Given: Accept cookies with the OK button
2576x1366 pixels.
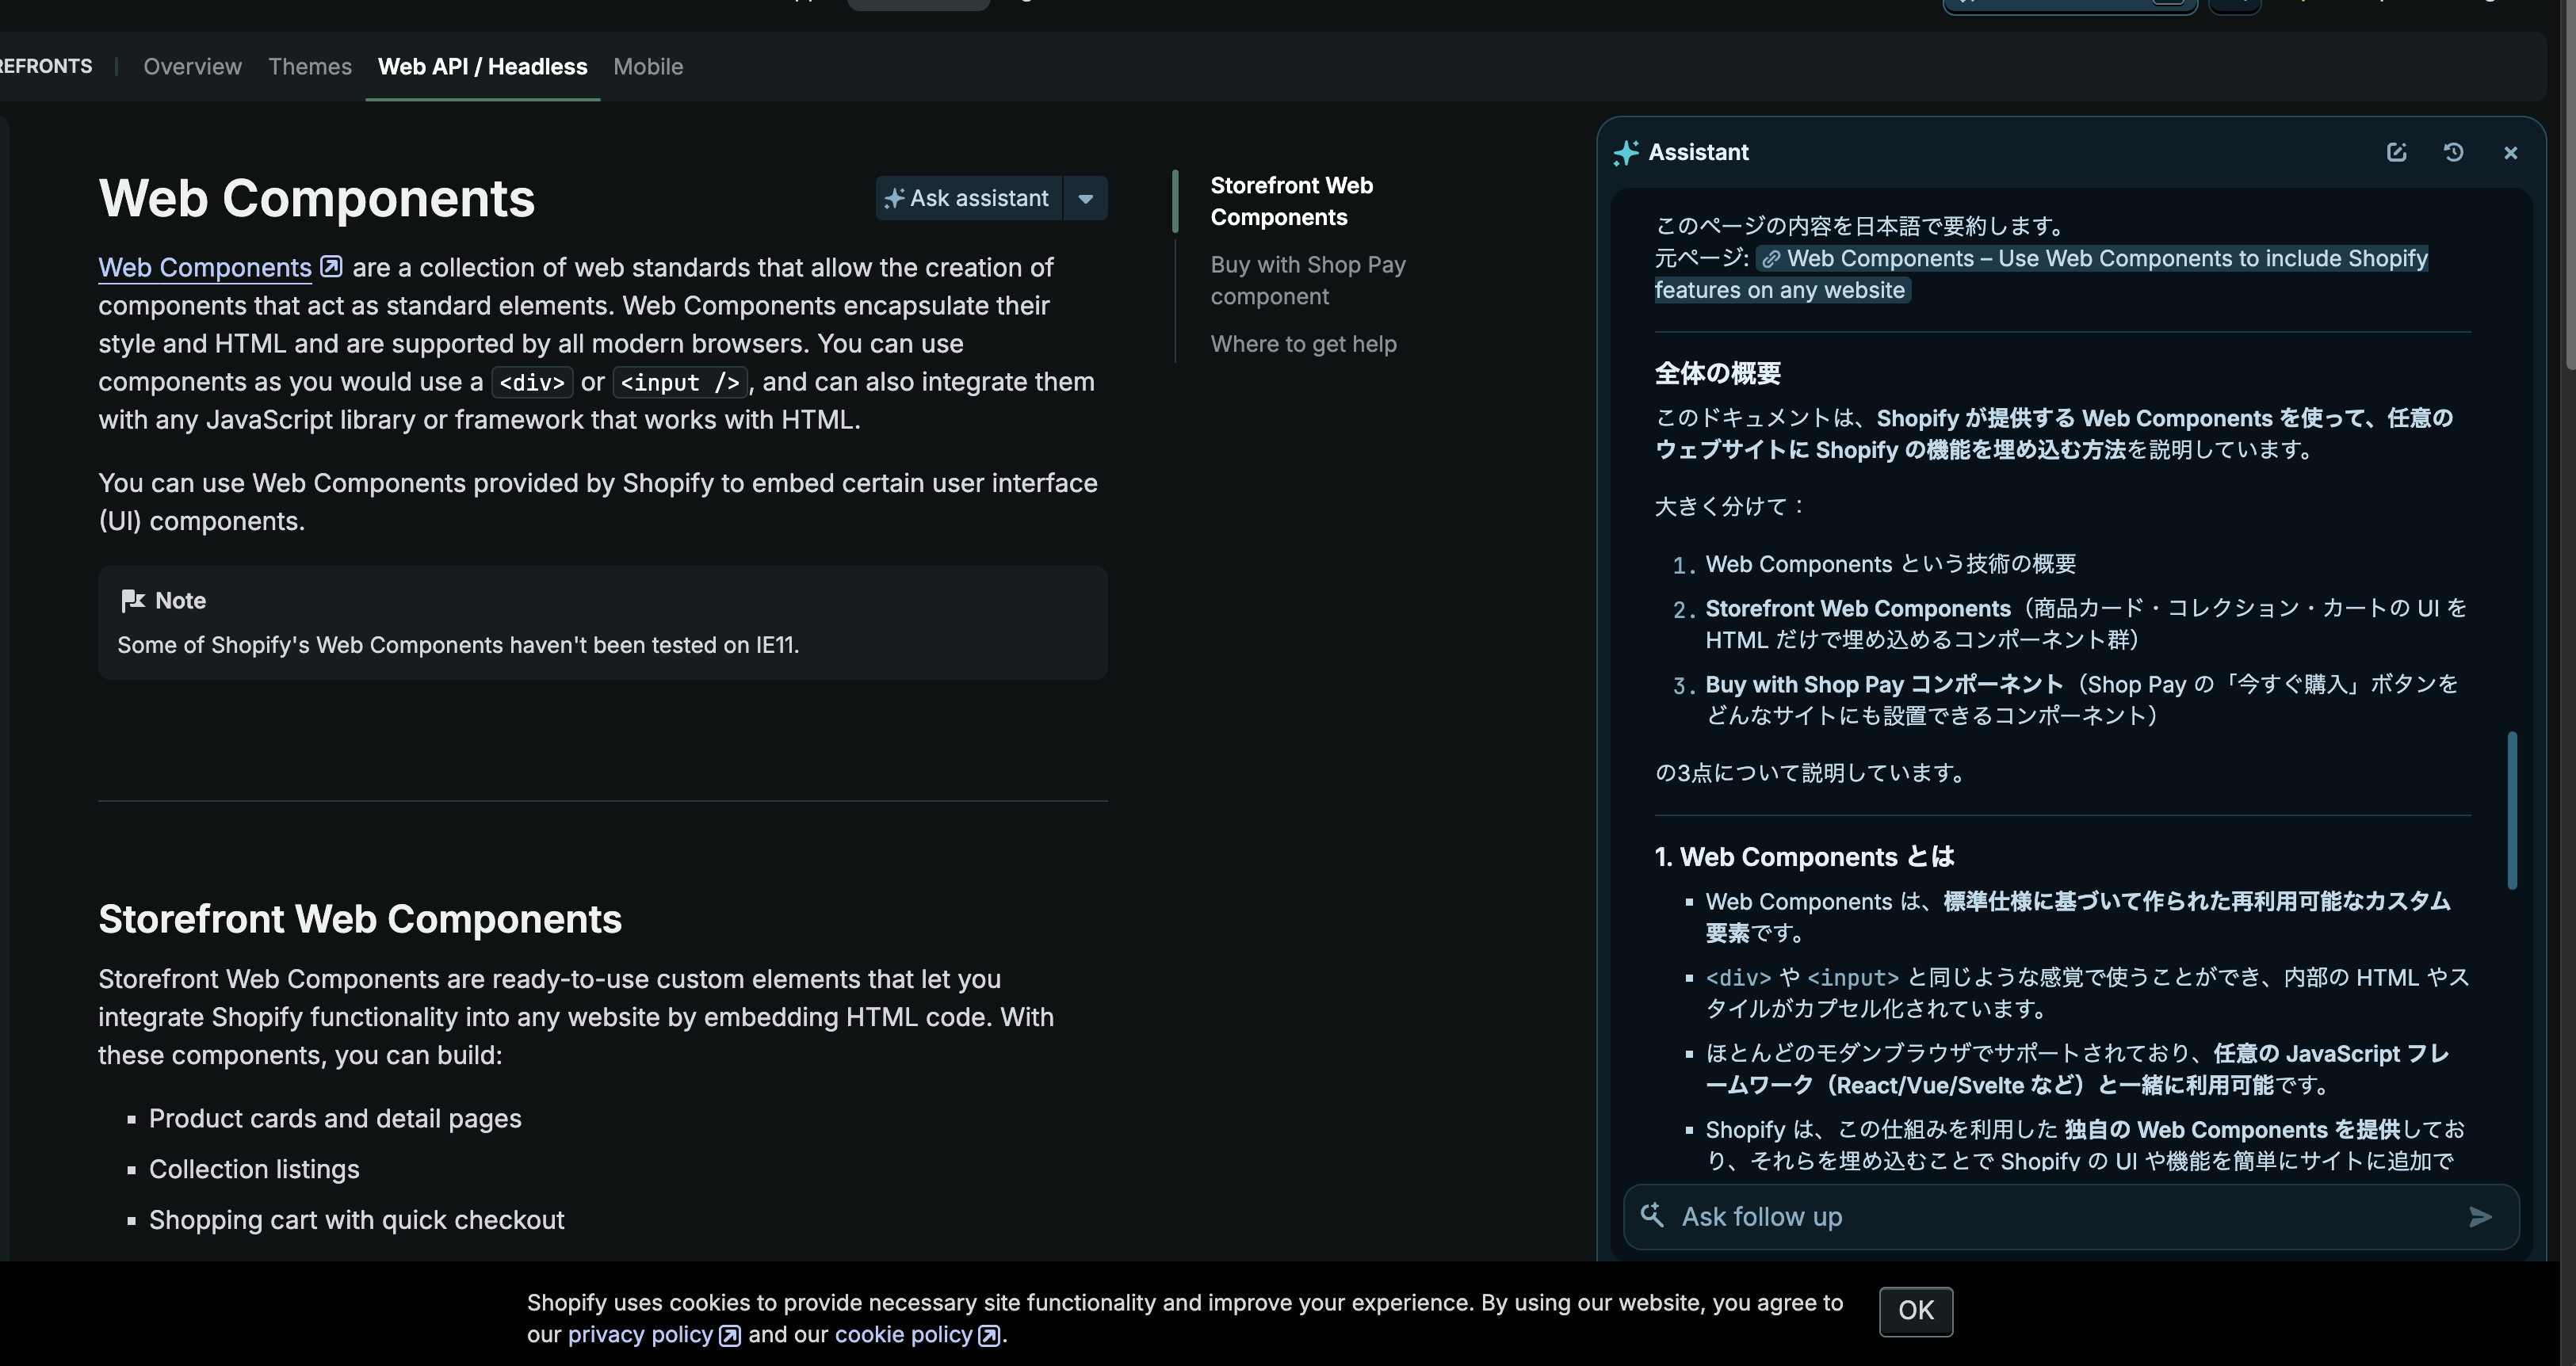Looking at the screenshot, I should (1915, 1310).
